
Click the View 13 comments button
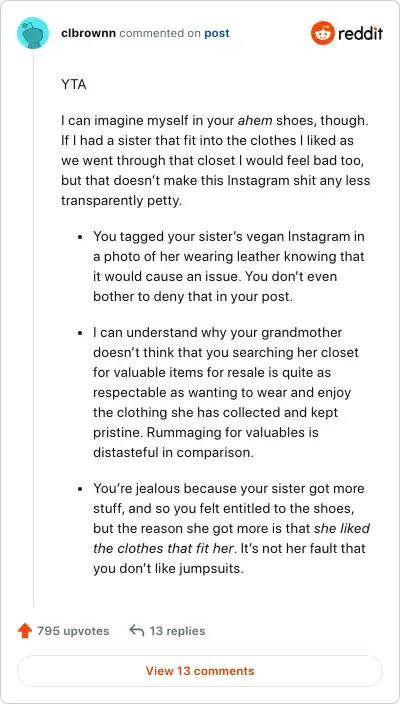click(200, 671)
